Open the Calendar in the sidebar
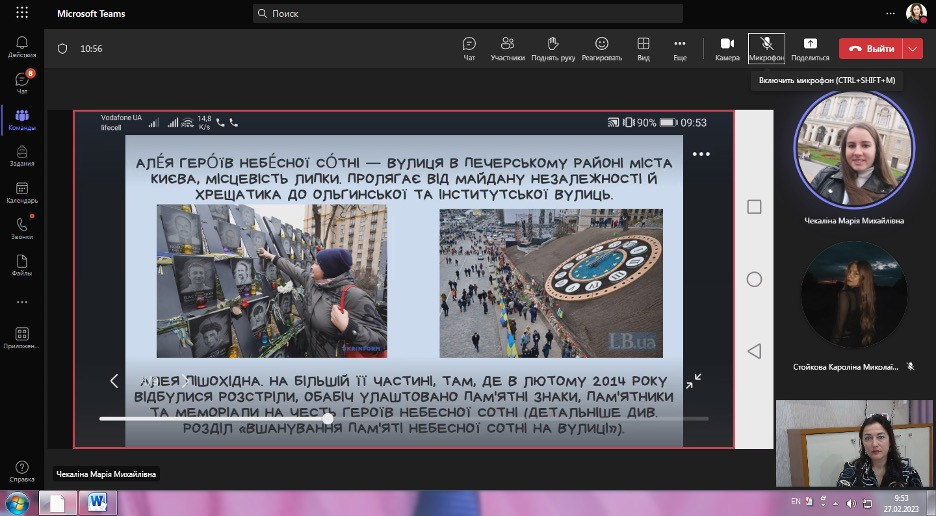 [x=22, y=191]
